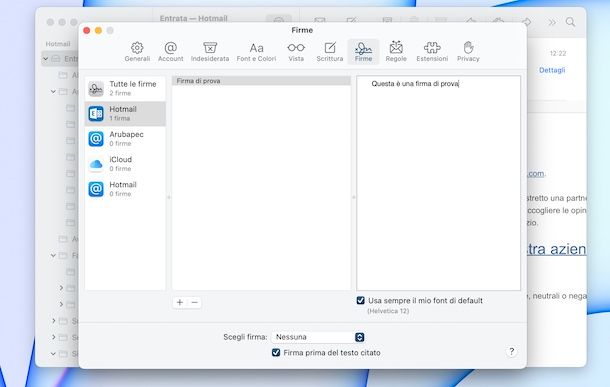This screenshot has height=387, width=610.
Task: Open the Estensioni extensions pane
Action: pyautogui.click(x=432, y=52)
